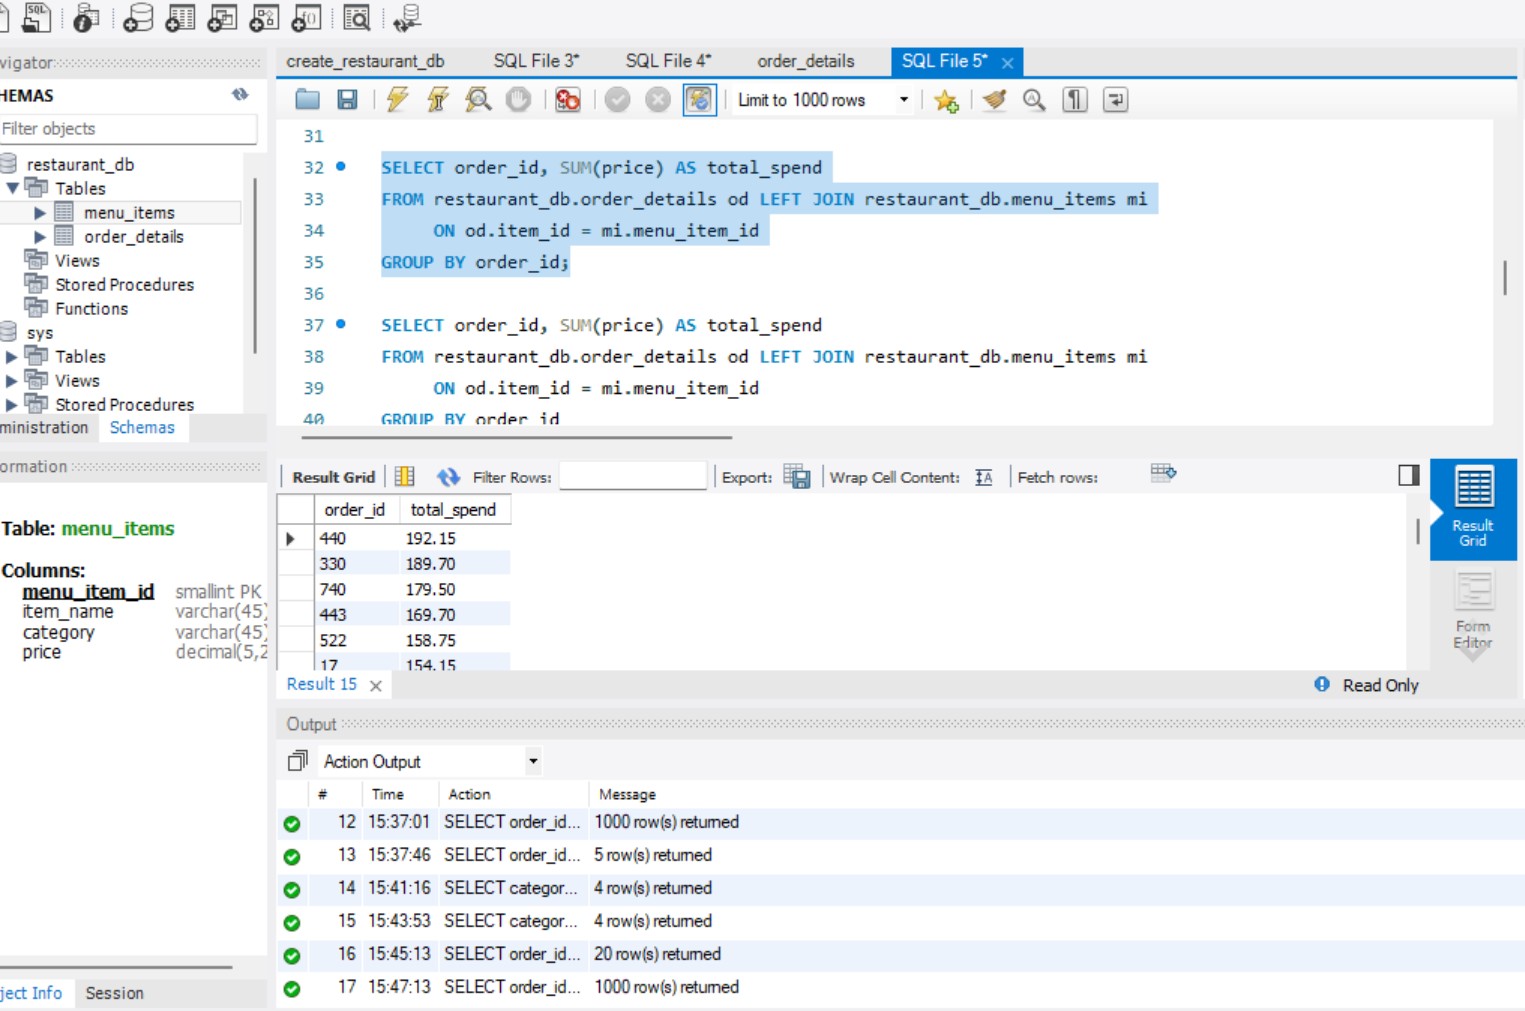The height and width of the screenshot is (1011, 1525).
Task: Create a new table icon
Action: click(x=180, y=17)
